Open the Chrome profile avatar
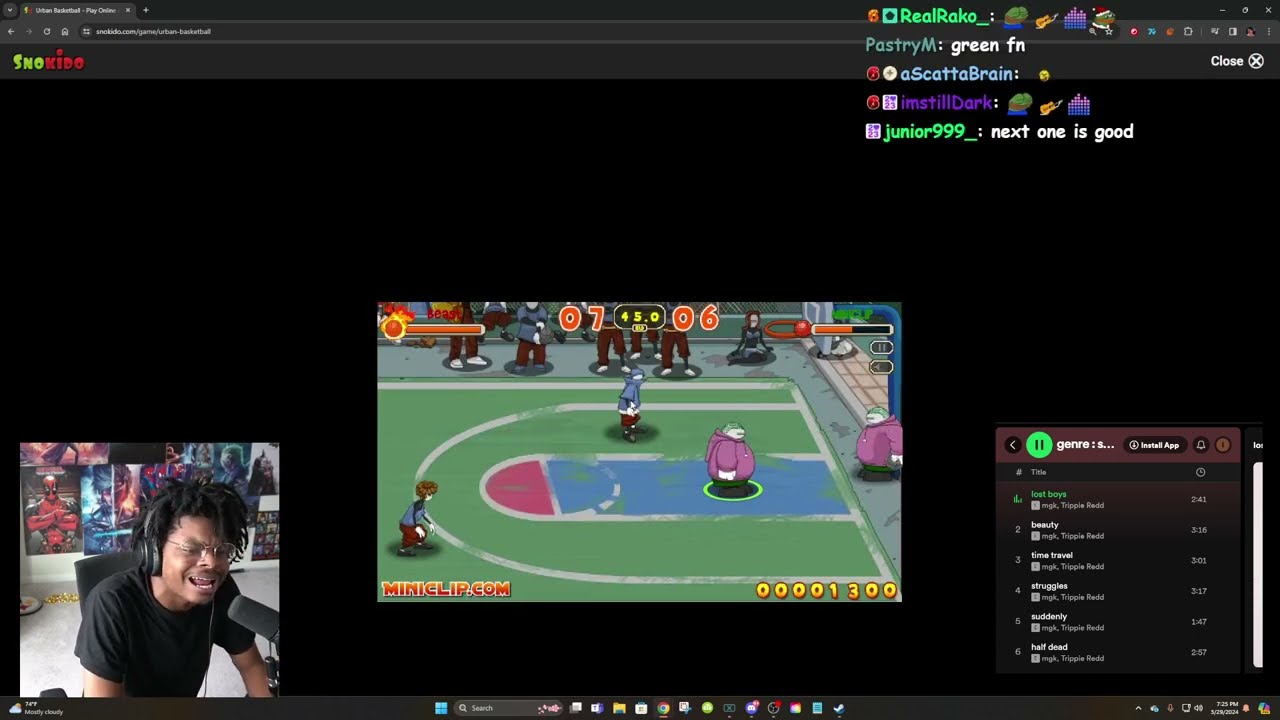This screenshot has height=720, width=1280. [x=1251, y=31]
